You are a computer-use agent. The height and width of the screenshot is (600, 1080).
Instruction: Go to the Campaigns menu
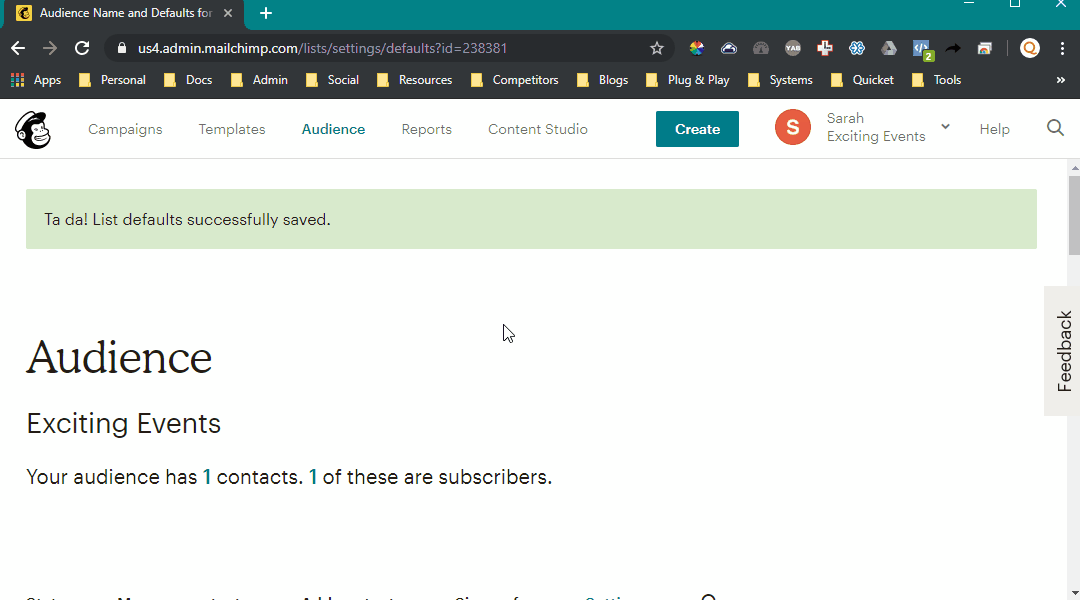tap(125, 130)
